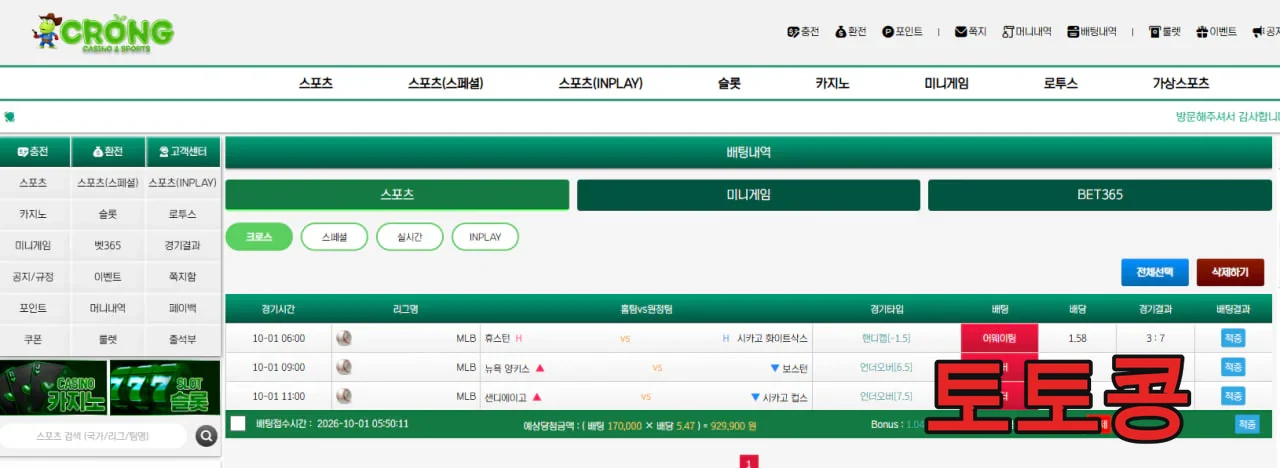
Task: Click the sports search magnifier icon
Action: click(206, 436)
